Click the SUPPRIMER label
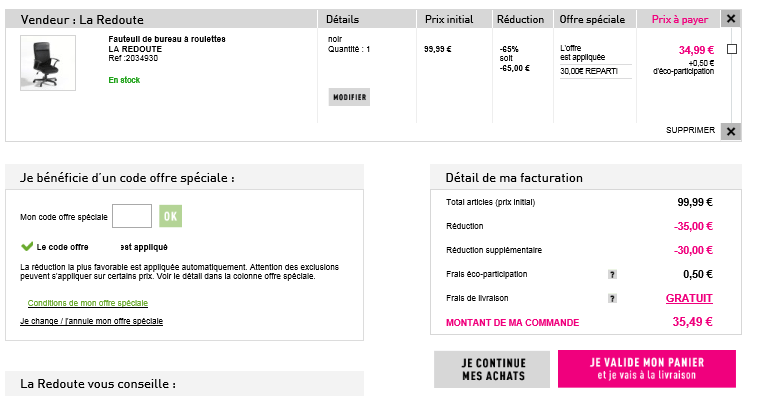This screenshot has width=765, height=399. pos(690,130)
